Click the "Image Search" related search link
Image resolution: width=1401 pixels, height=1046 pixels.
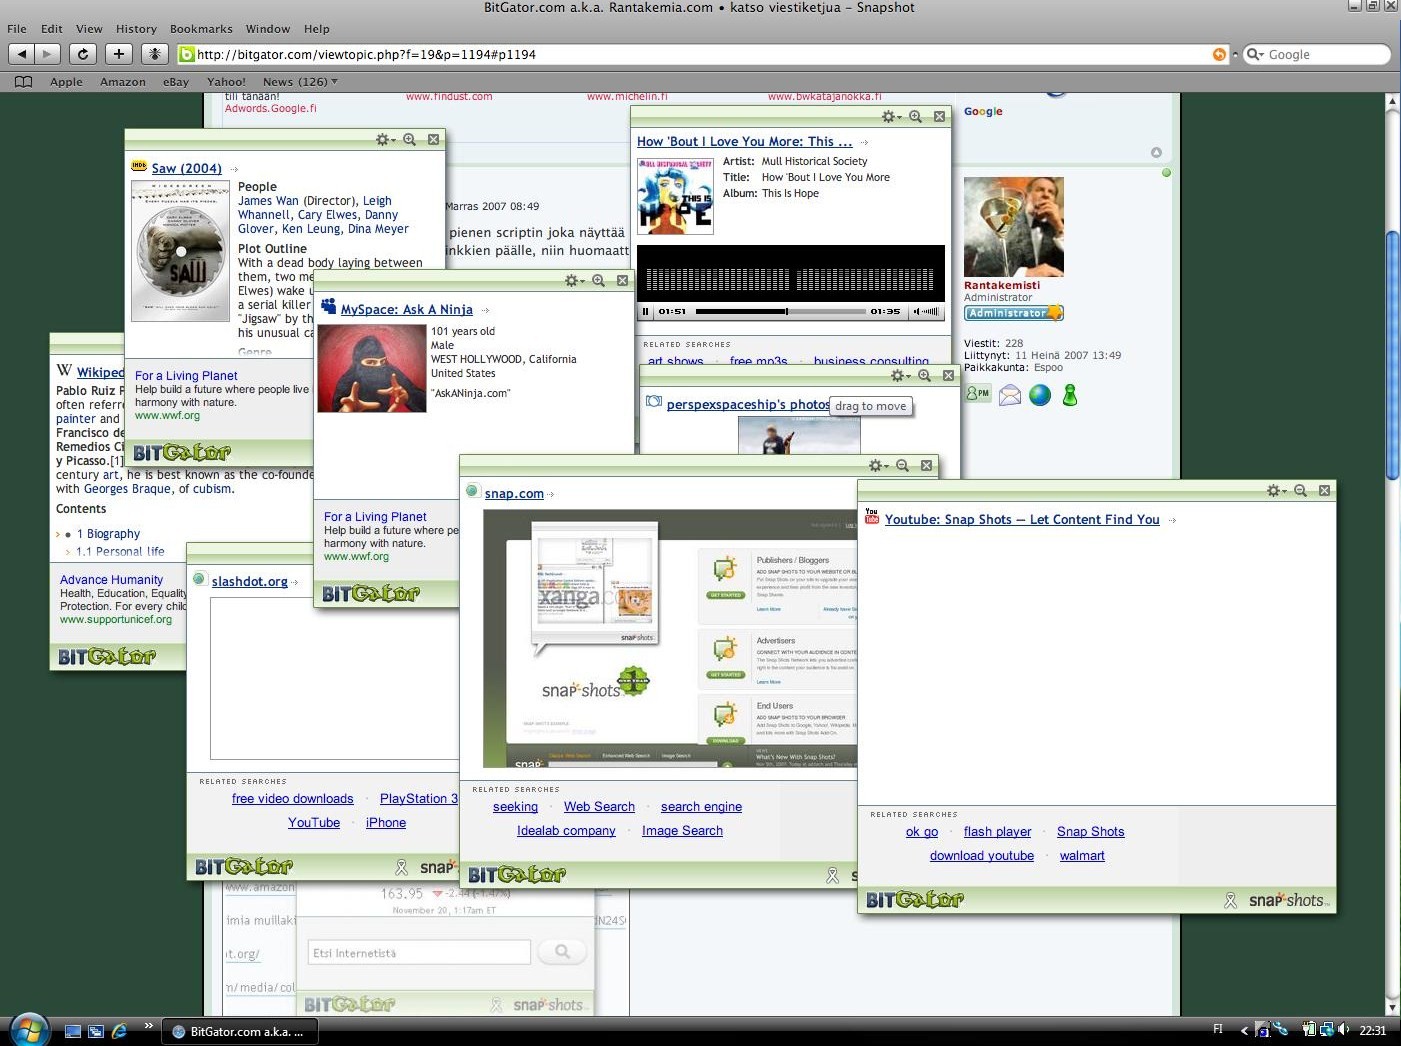(x=682, y=831)
